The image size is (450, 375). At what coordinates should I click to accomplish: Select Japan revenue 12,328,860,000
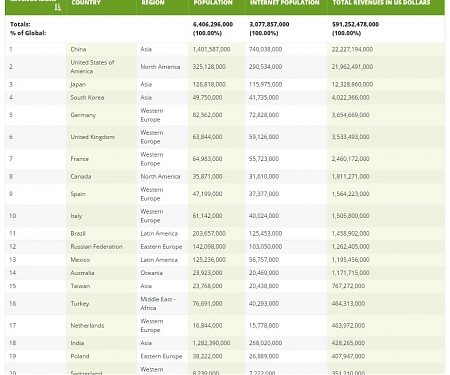(352, 84)
